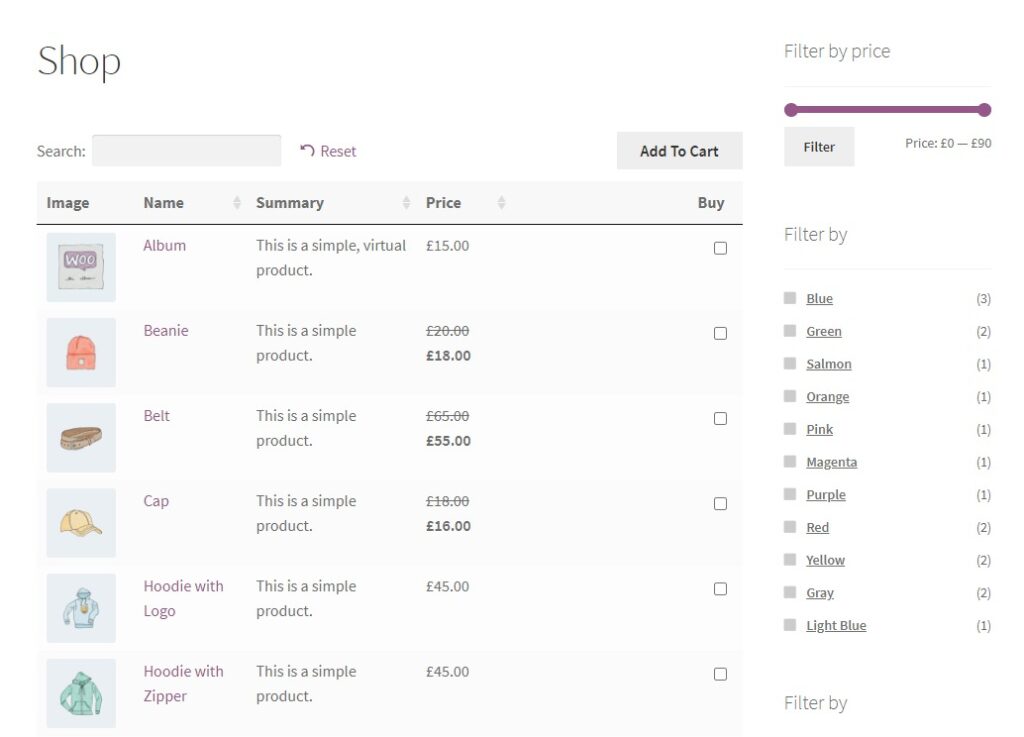Screen dimensions: 1024x737
Task: Click the Album product thumbnail image
Action: tap(80, 266)
